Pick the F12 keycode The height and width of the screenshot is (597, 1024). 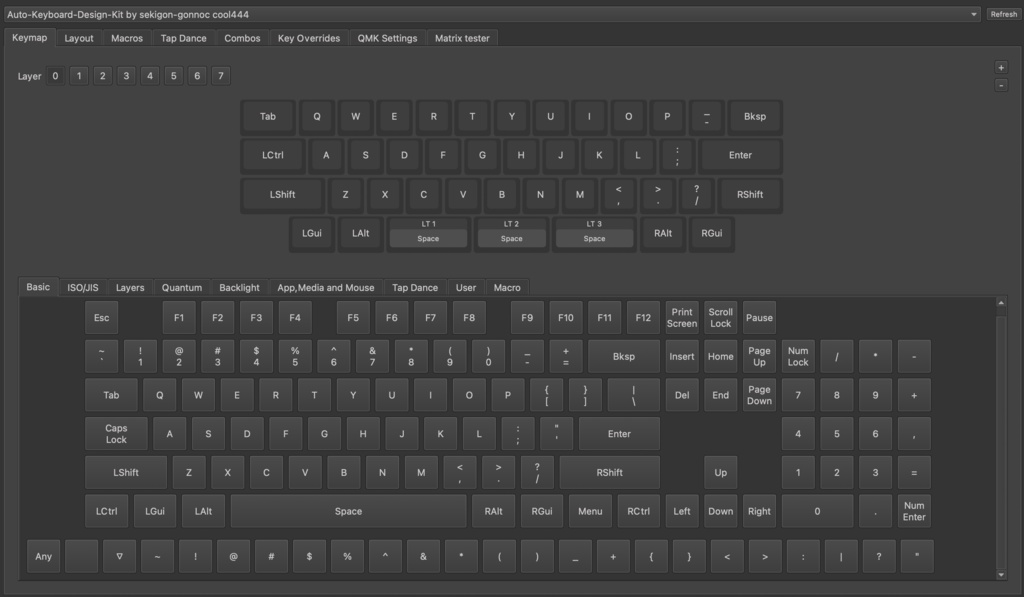click(x=643, y=317)
